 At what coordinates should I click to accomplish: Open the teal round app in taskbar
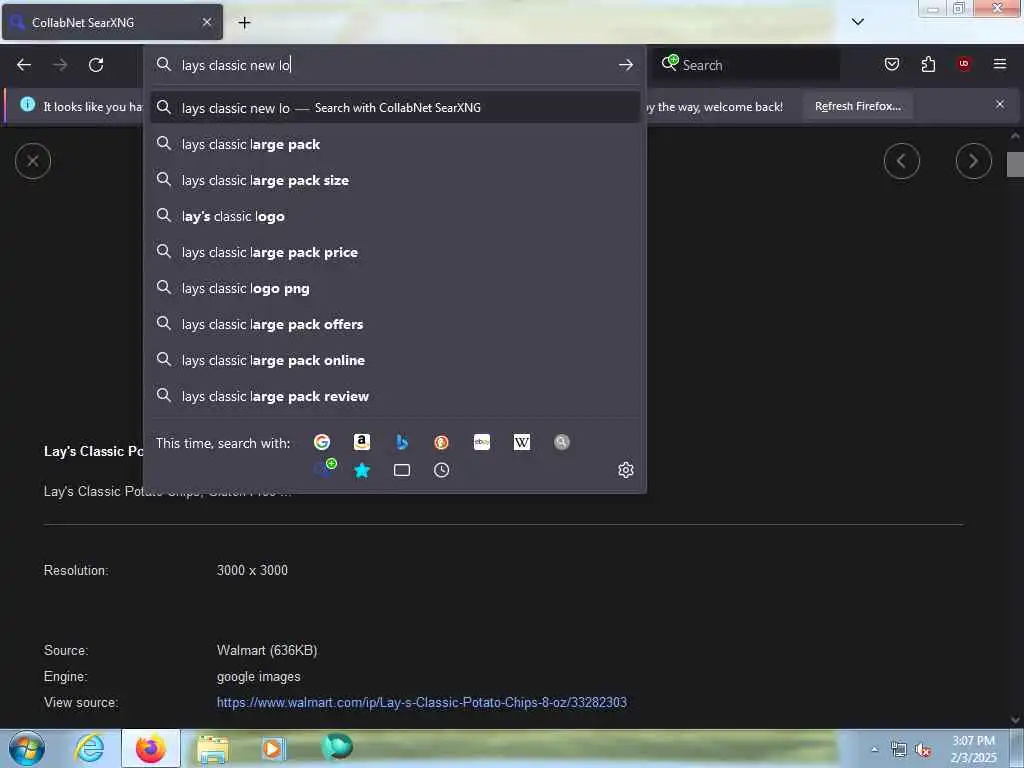click(x=337, y=746)
